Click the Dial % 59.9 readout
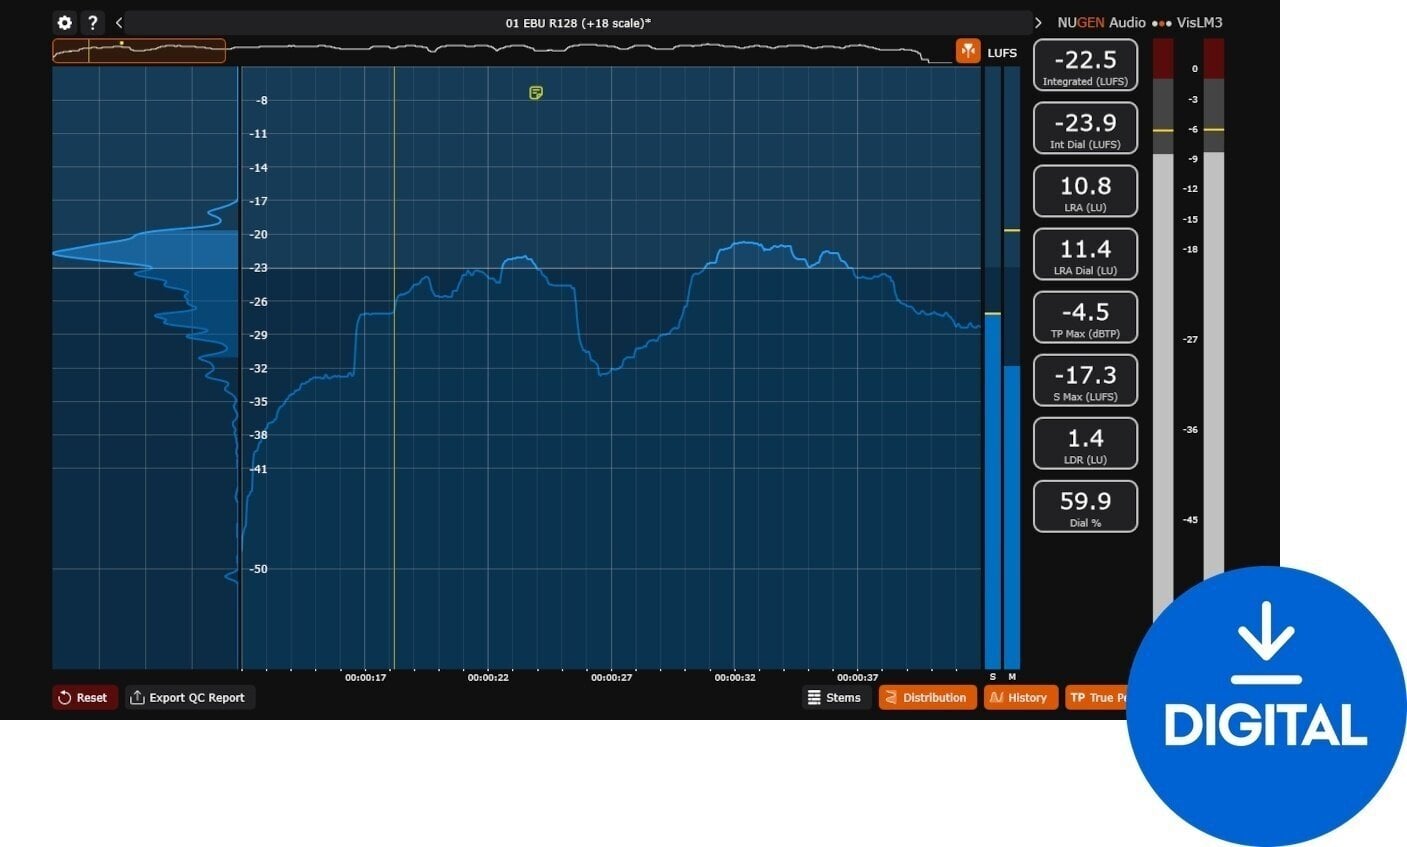Viewport: 1407px width, 847px height. tap(1085, 506)
